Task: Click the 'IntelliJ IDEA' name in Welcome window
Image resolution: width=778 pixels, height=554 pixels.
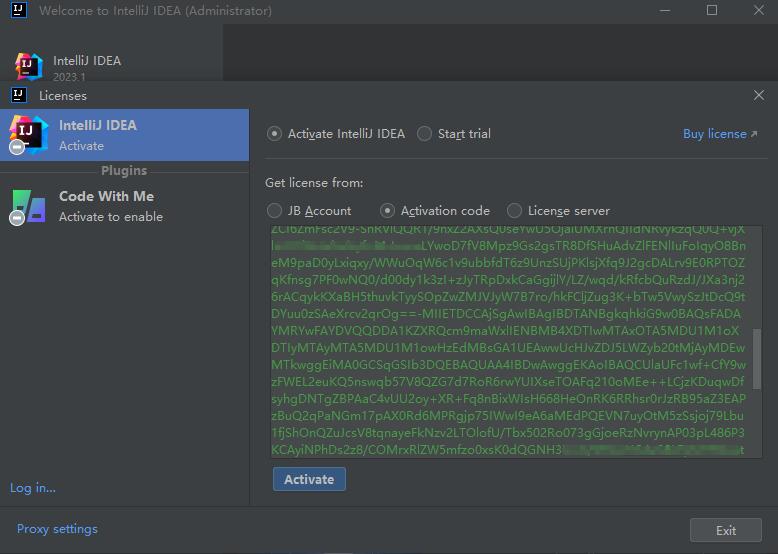Action: pos(87,61)
